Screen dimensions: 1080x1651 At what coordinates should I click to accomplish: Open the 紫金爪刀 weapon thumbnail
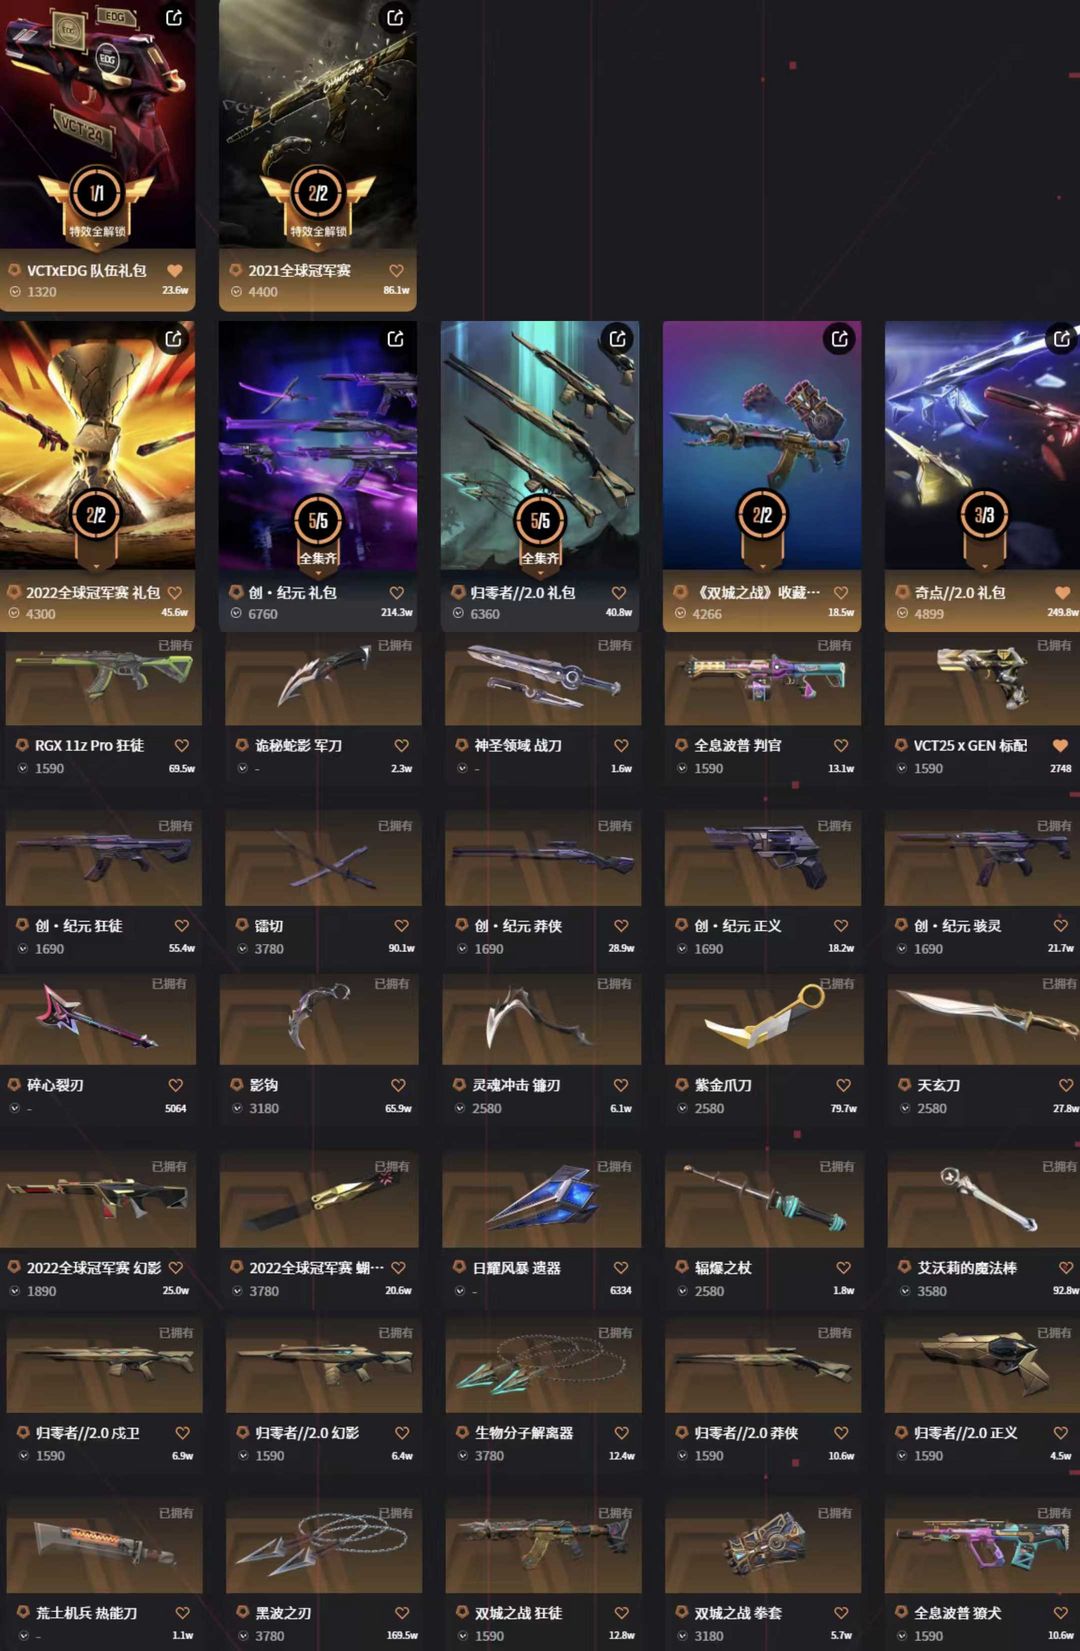[x=764, y=1018]
